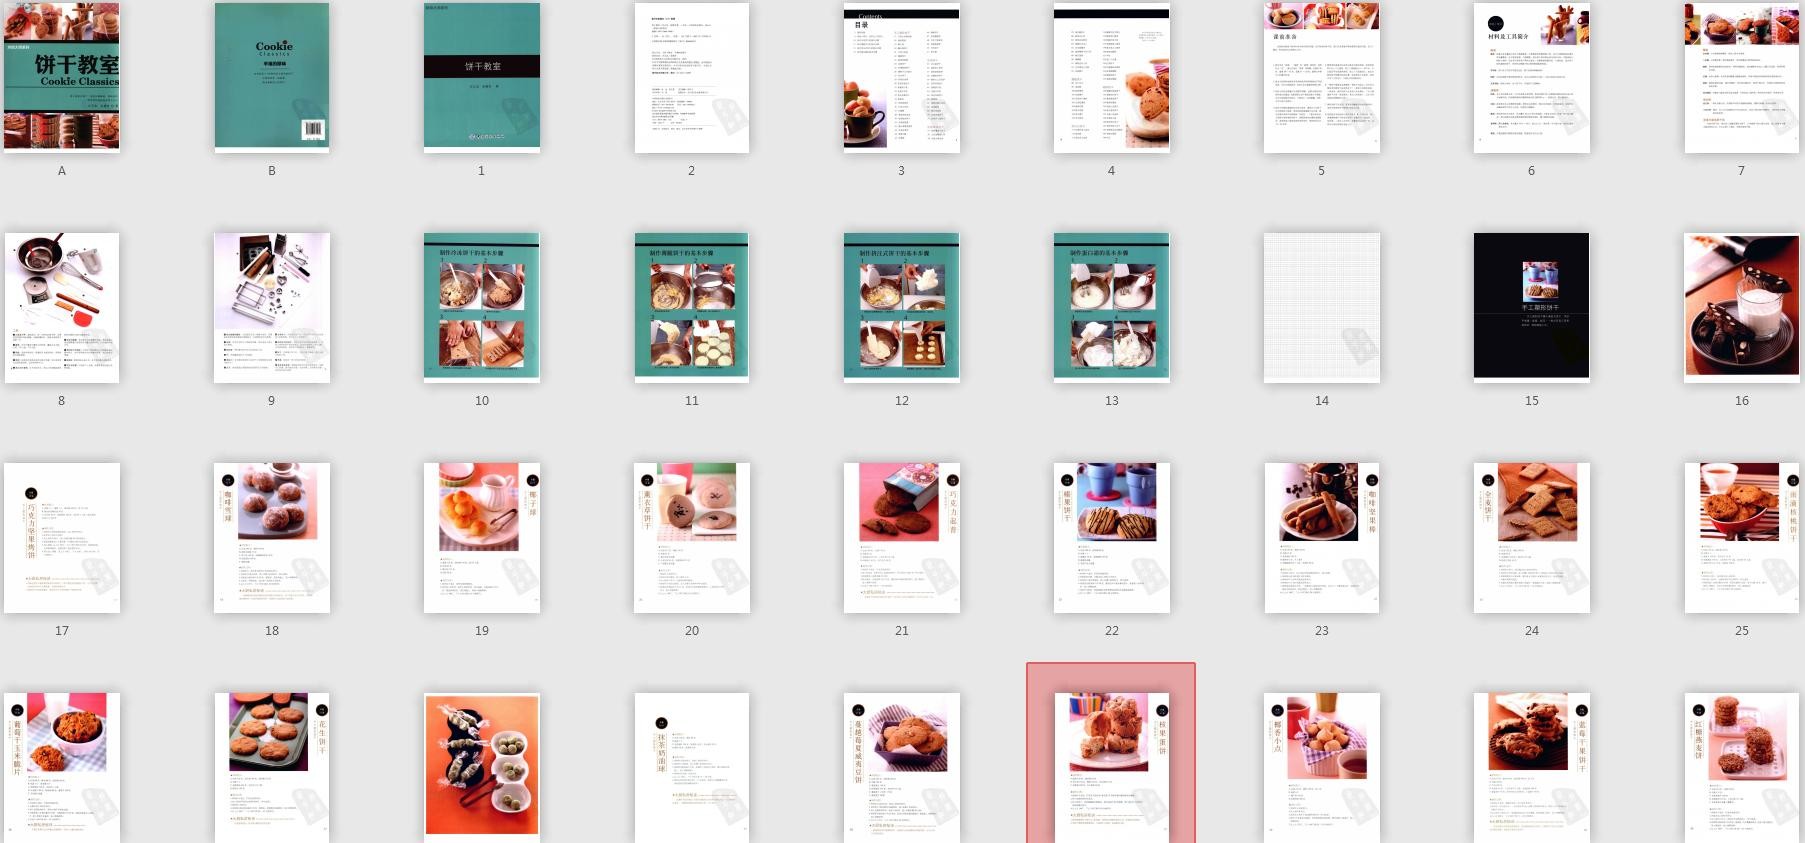
Task: Open page thumbnail 21 with pink gift box
Action: [901, 537]
